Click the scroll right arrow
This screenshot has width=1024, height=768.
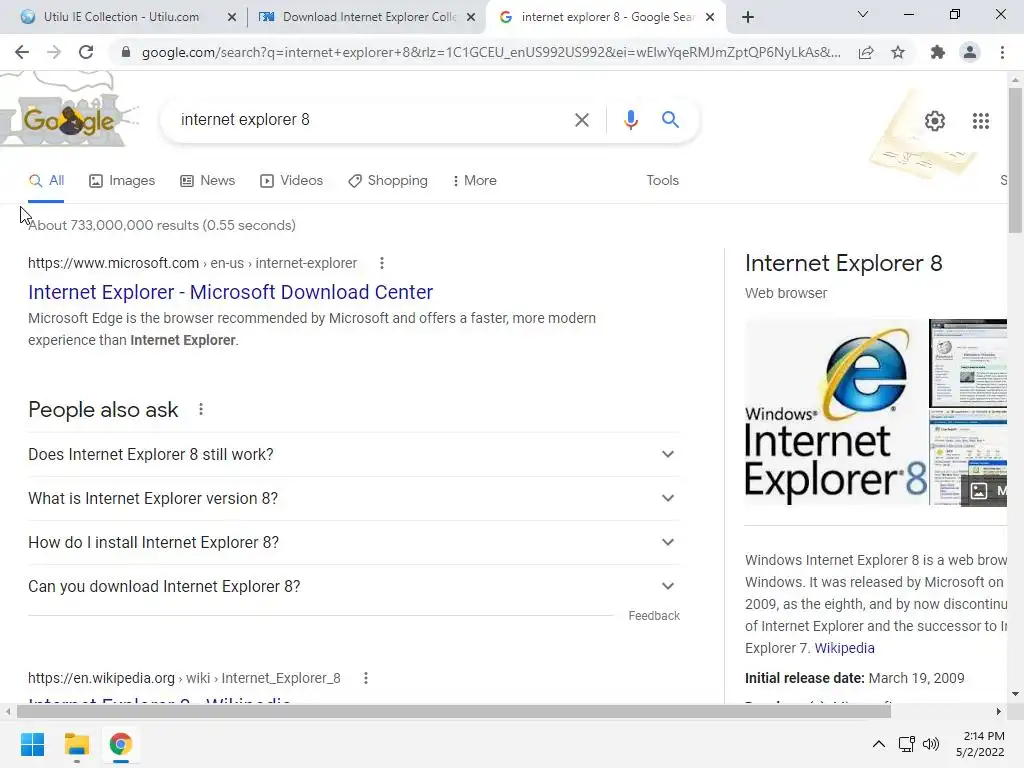point(999,711)
